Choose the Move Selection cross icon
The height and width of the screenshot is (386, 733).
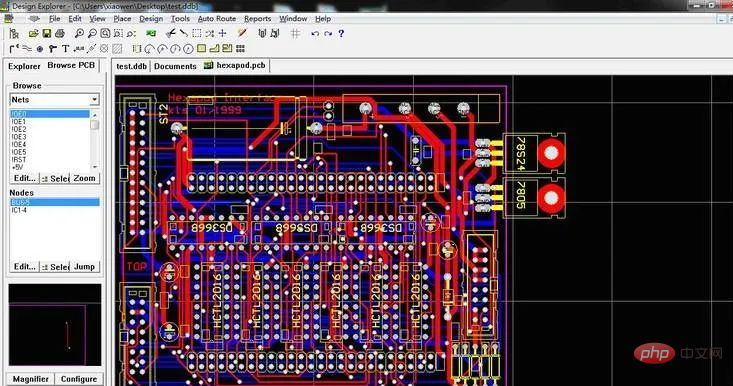tap(223, 33)
